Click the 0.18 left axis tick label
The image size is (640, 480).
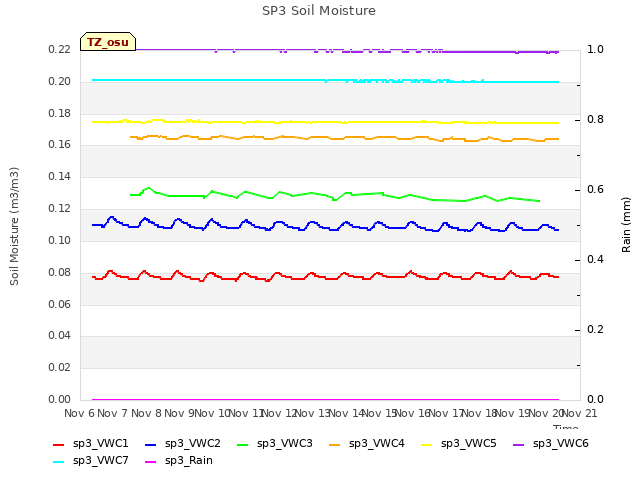click(x=59, y=113)
